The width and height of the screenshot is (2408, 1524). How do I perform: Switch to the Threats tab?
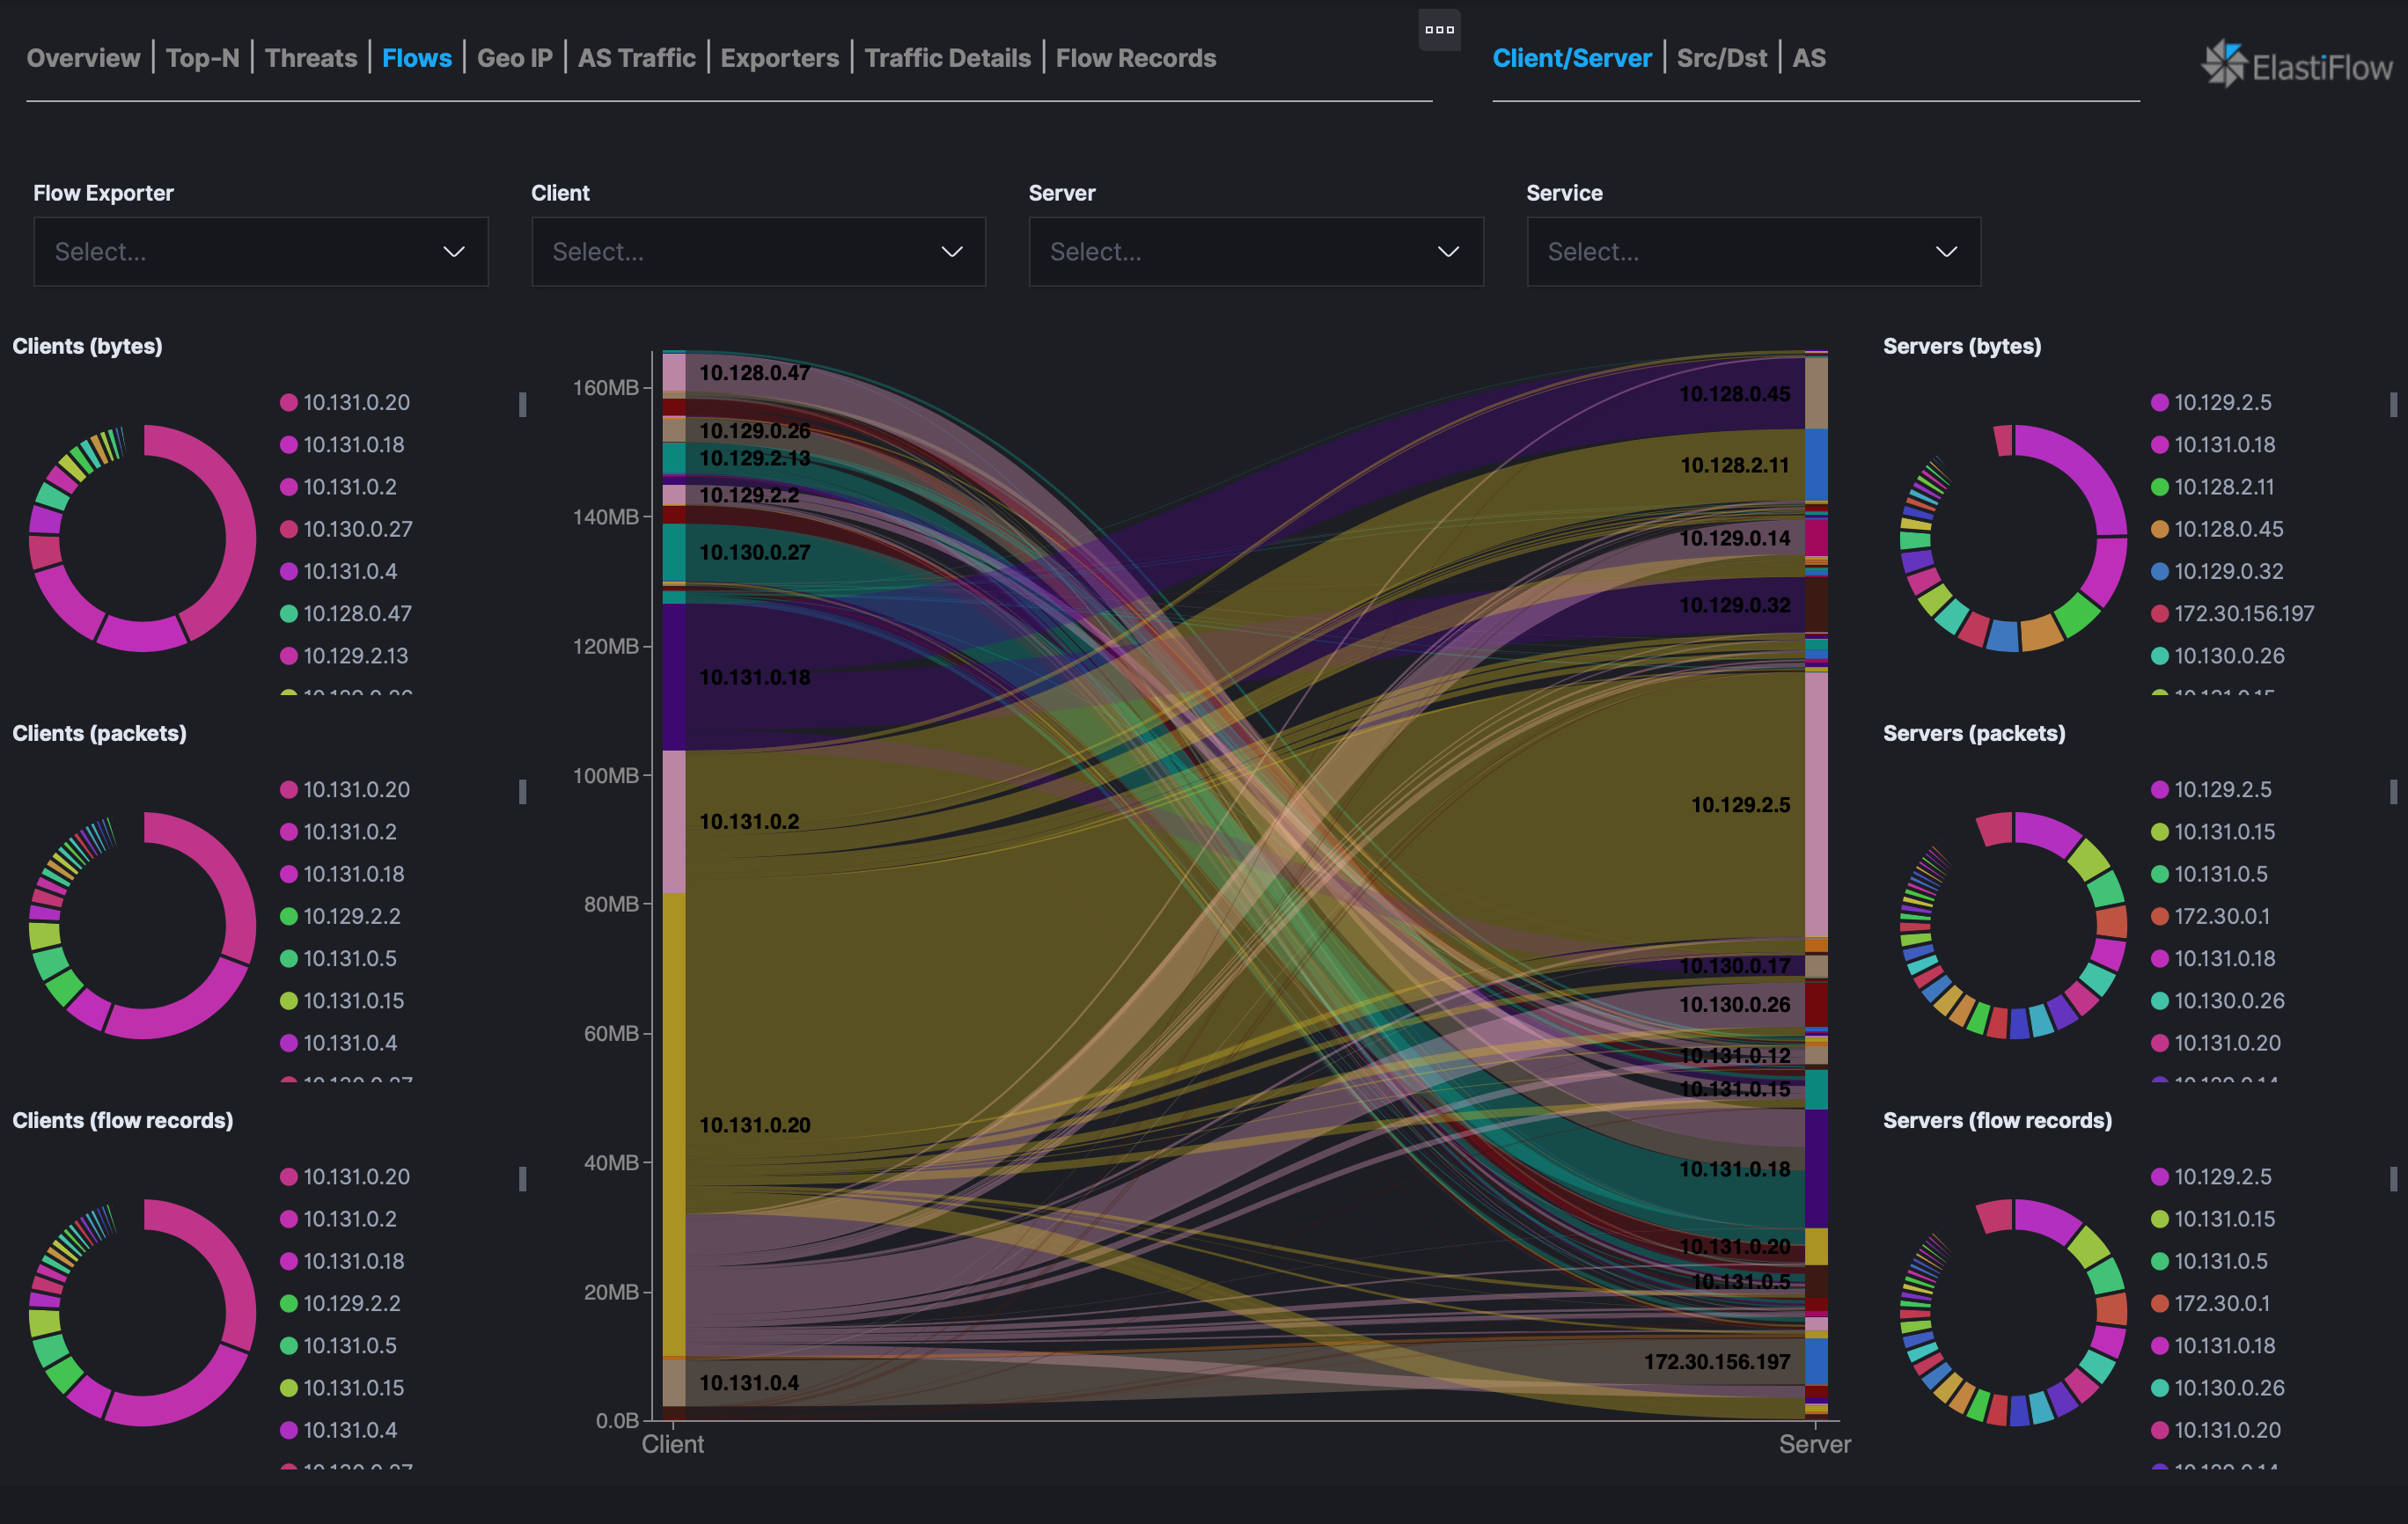tap(311, 58)
